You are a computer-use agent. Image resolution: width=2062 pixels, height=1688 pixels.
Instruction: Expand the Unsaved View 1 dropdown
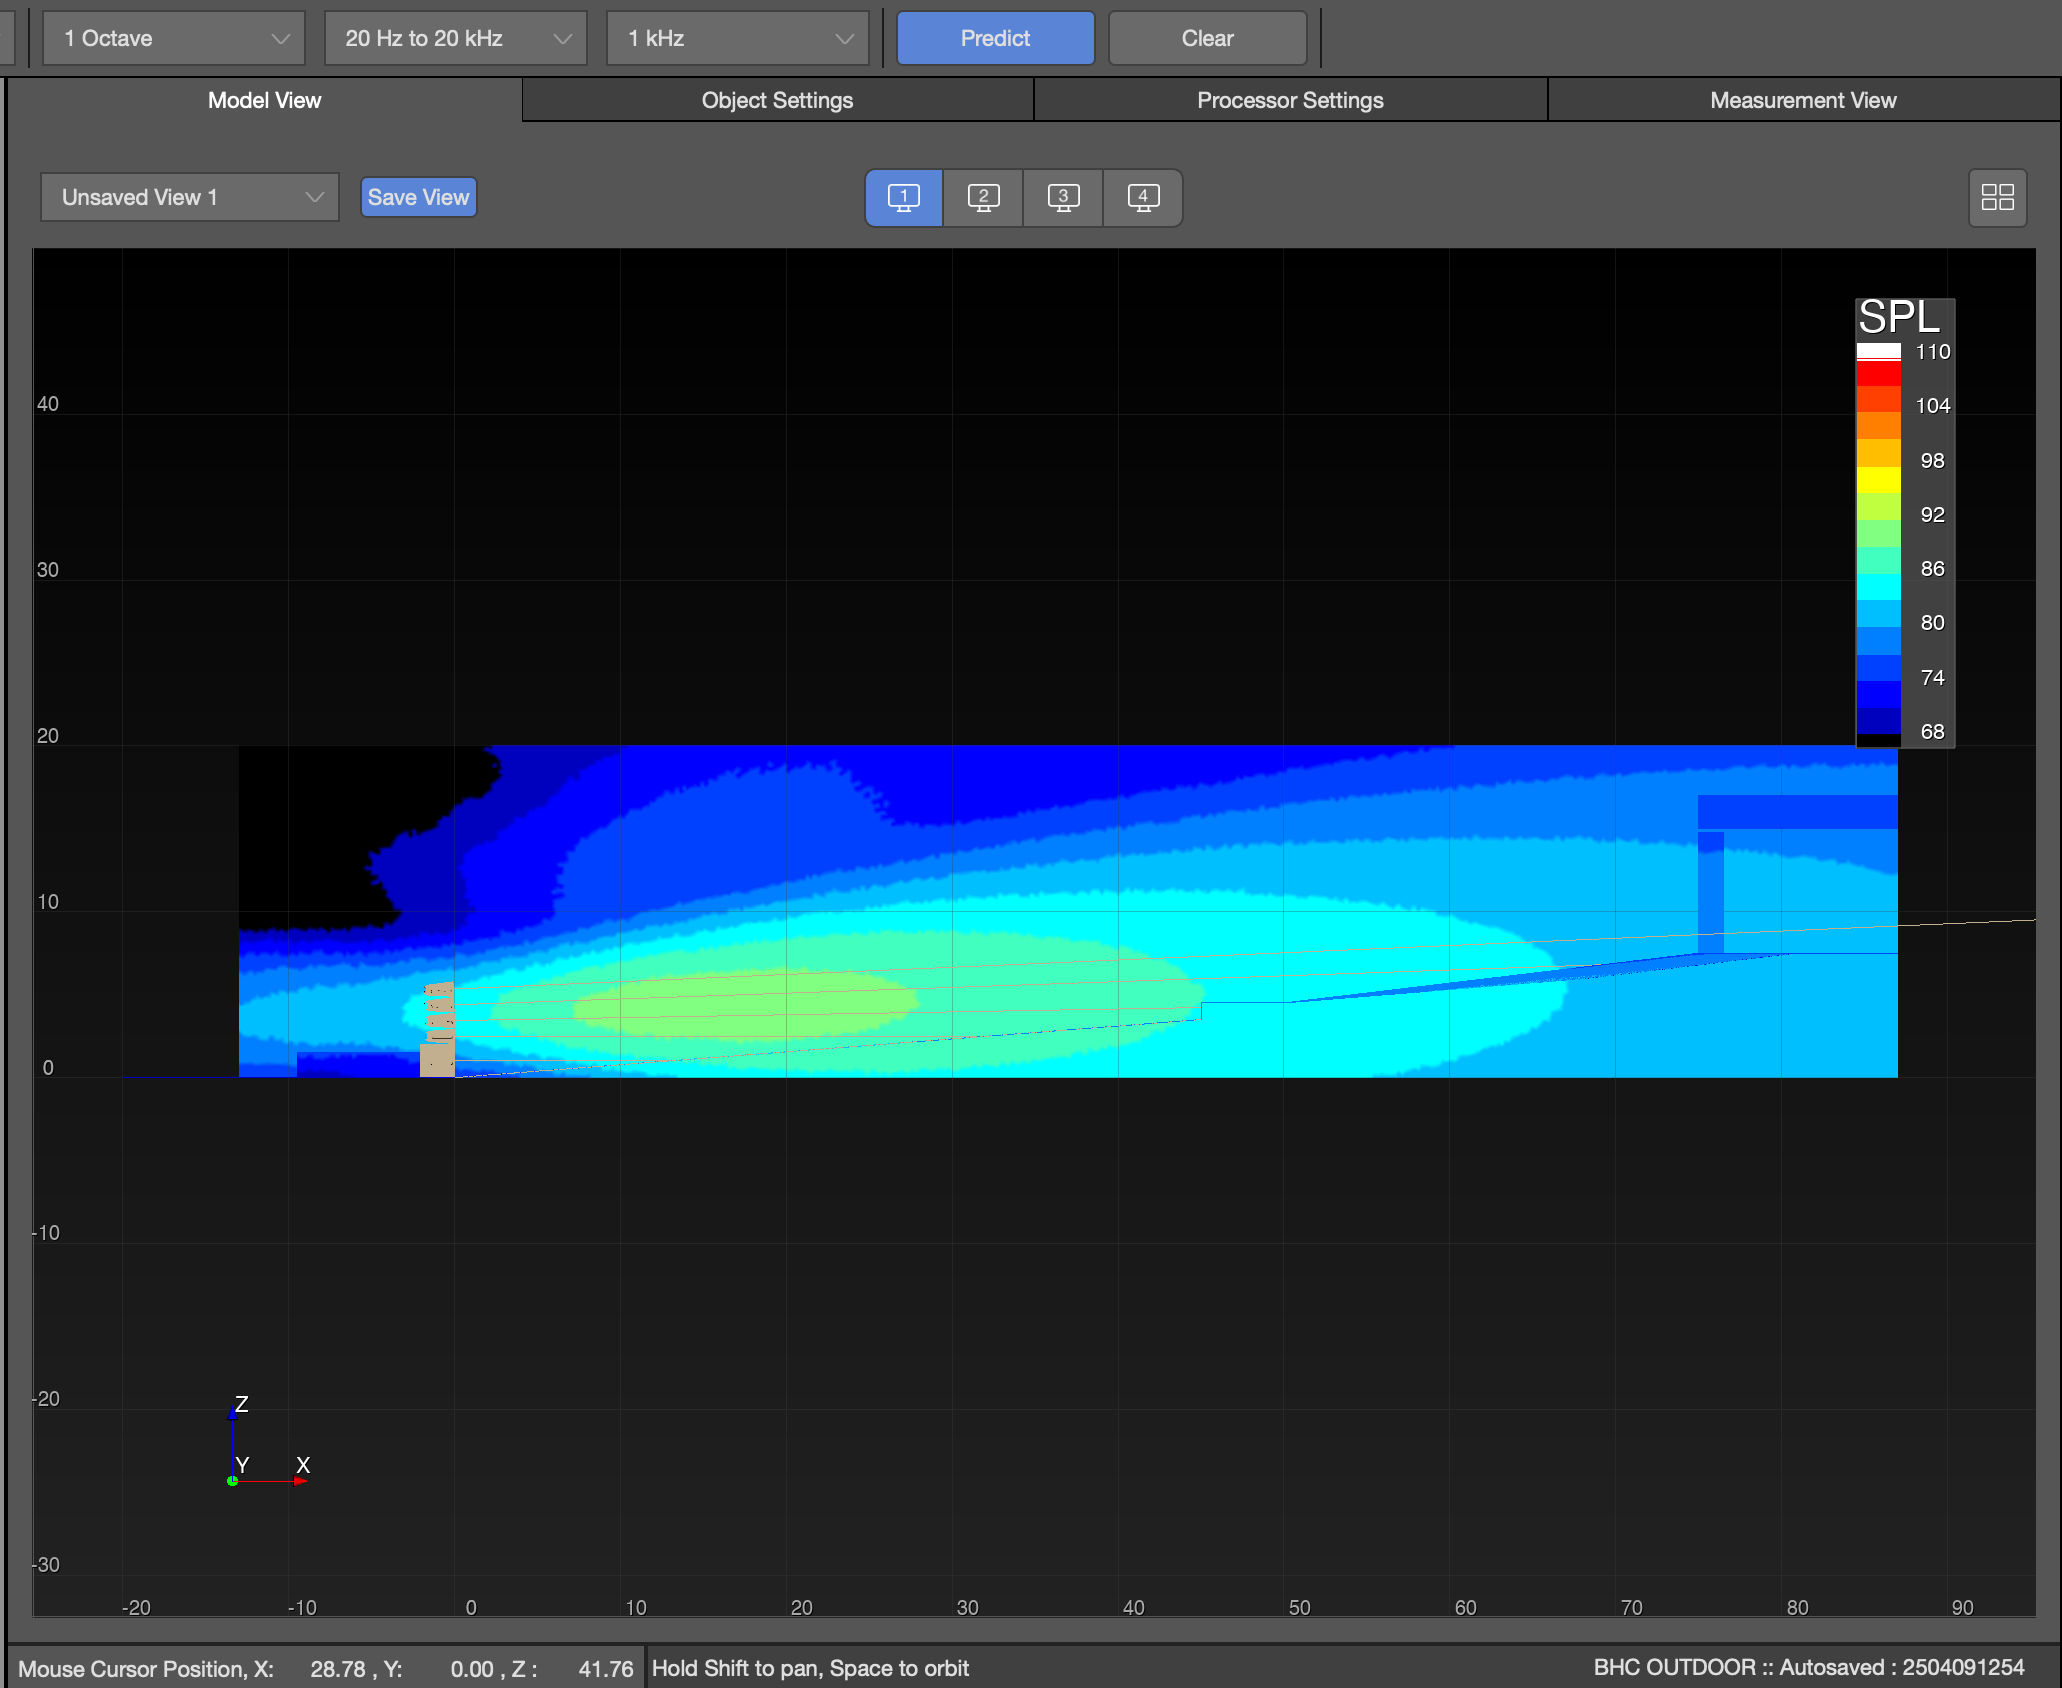(x=189, y=197)
